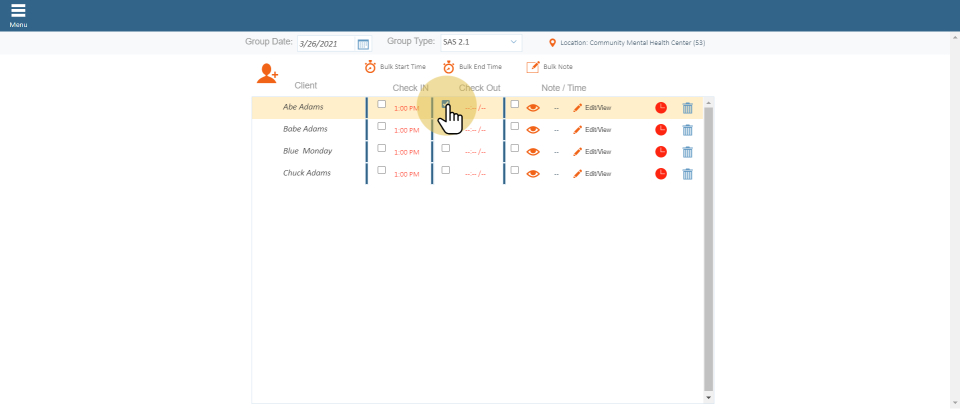
Task: Check the Check IN box for Abe Adams
Action: tap(381, 104)
